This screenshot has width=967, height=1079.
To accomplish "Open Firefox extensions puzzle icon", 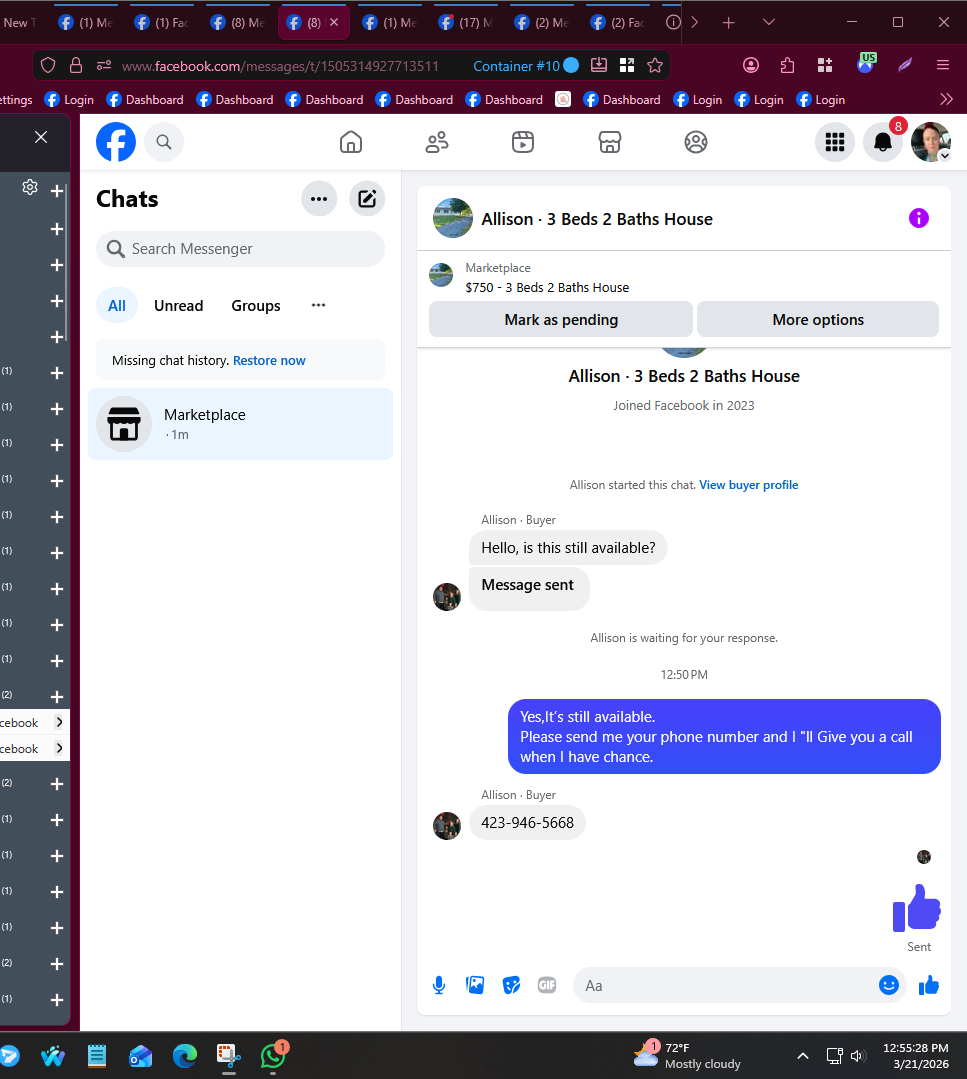I will [787, 65].
